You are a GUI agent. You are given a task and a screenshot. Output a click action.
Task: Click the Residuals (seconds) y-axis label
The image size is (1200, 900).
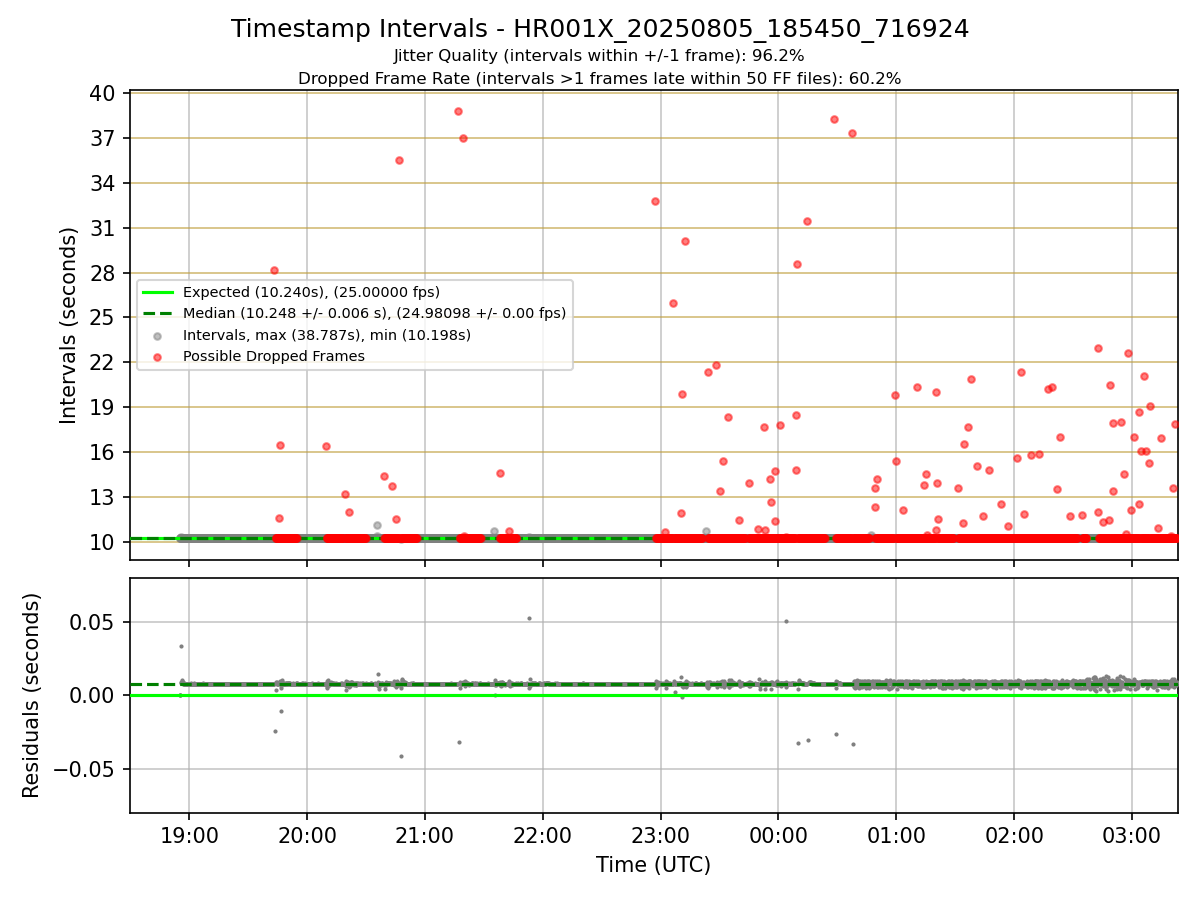(32, 695)
